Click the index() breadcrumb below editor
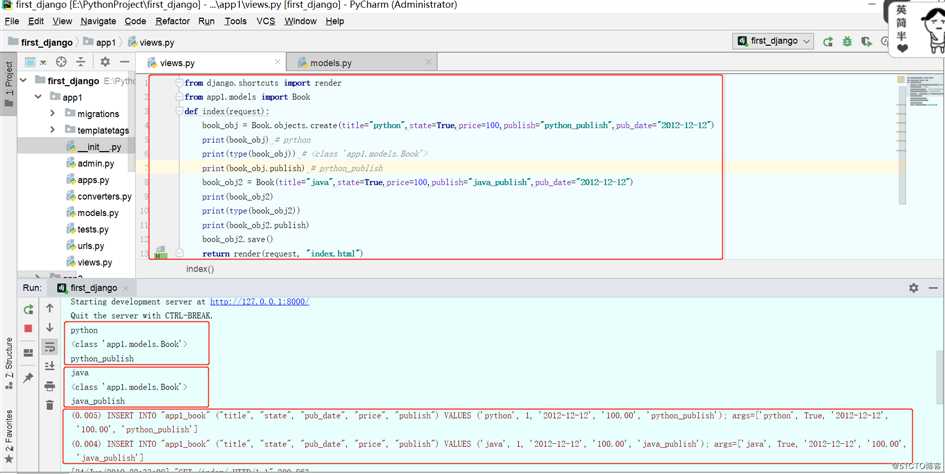Viewport: 945px width, 474px height. [200, 269]
